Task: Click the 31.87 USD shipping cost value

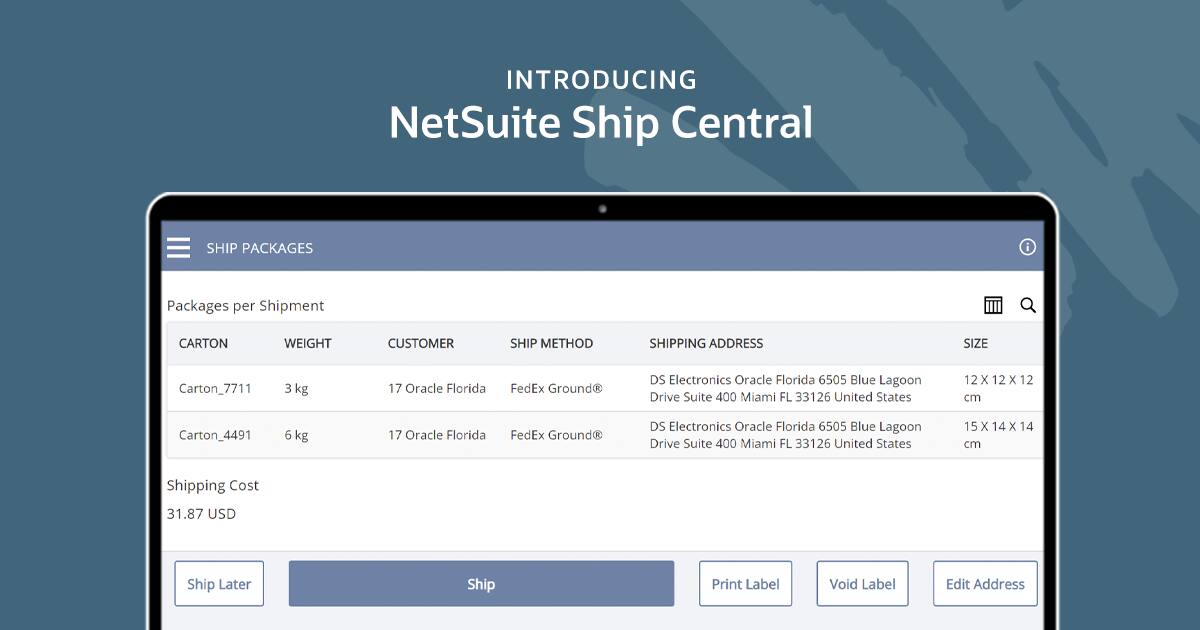Action: [x=201, y=514]
